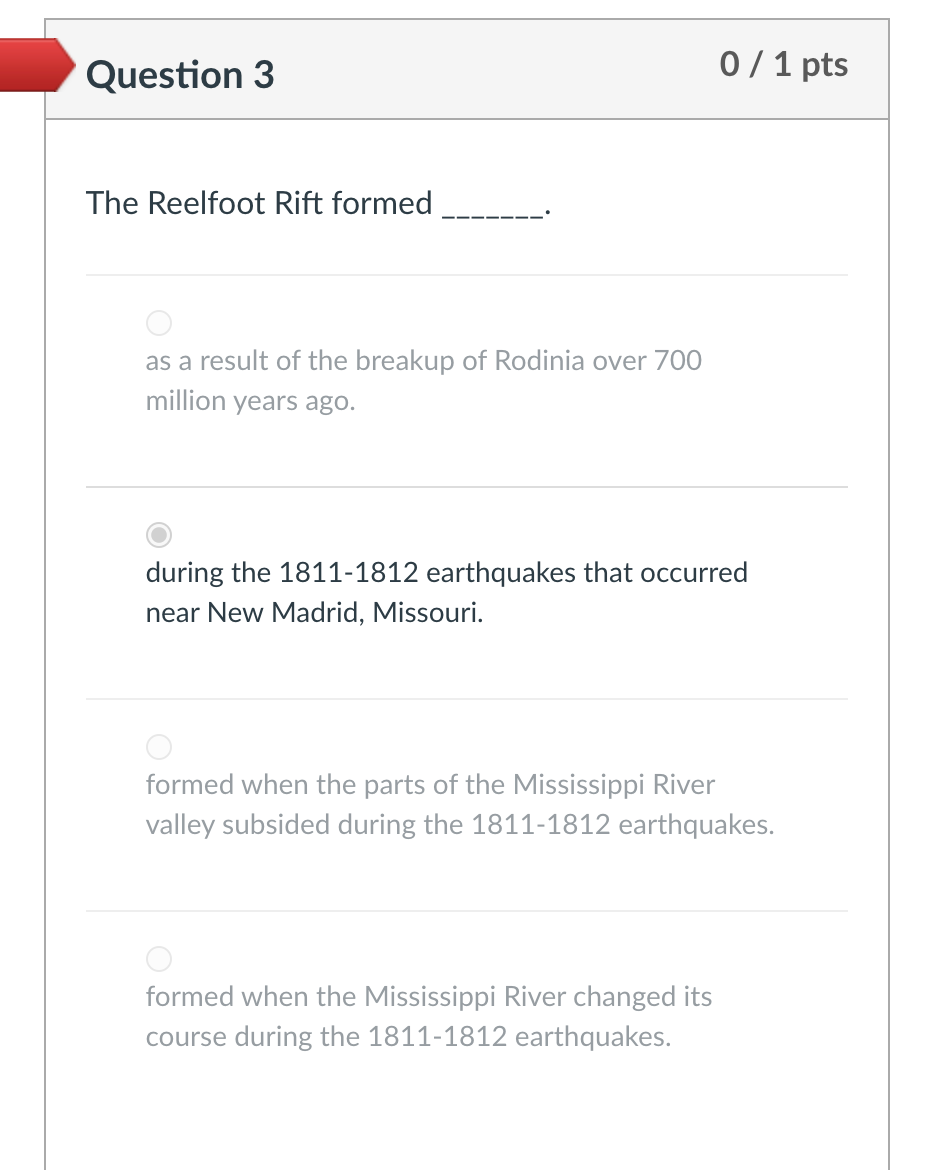Screen dimensions: 934x1170
Task: Click the answer about Mississippi valley subsiding
Action: (x=460, y=804)
